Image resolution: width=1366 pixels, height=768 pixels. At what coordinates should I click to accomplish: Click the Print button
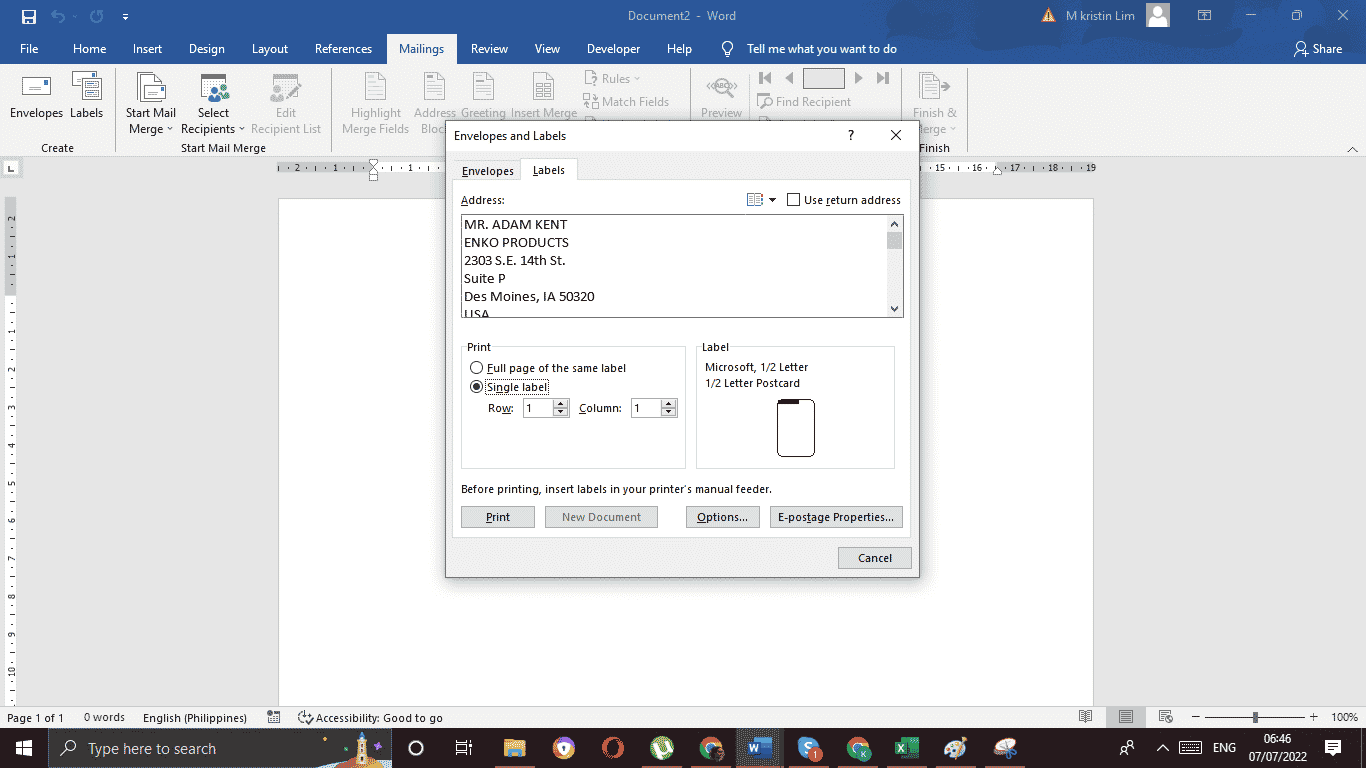tap(498, 517)
